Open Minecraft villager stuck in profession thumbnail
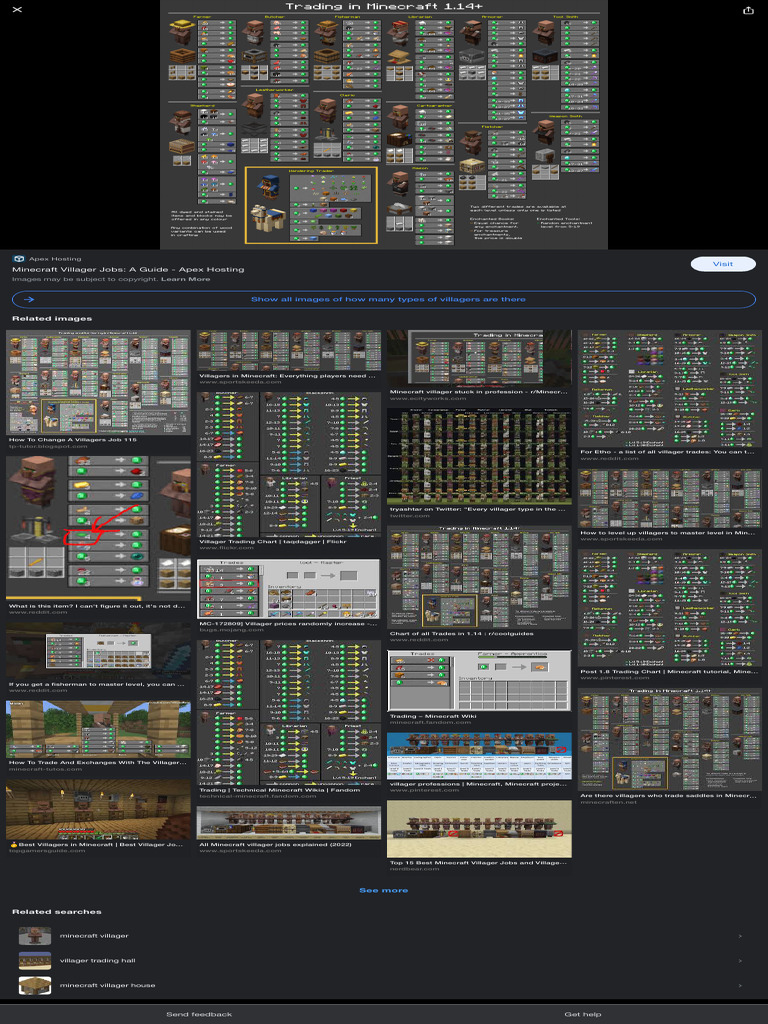This screenshot has height=1024, width=768. 479,359
